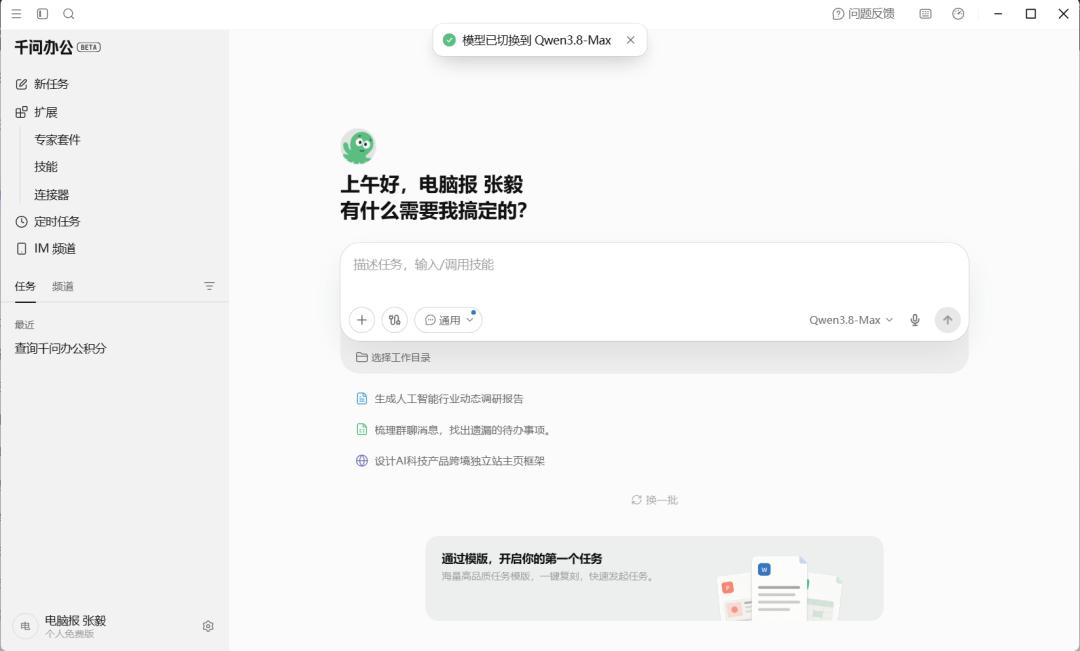Dismiss the model switched notification
Viewport: 1080px width, 651px height.
point(630,40)
